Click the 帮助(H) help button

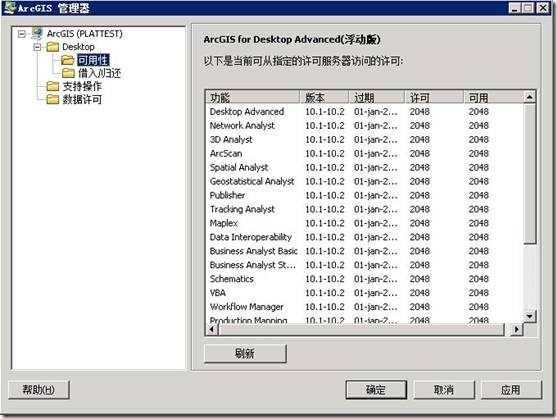(x=39, y=390)
